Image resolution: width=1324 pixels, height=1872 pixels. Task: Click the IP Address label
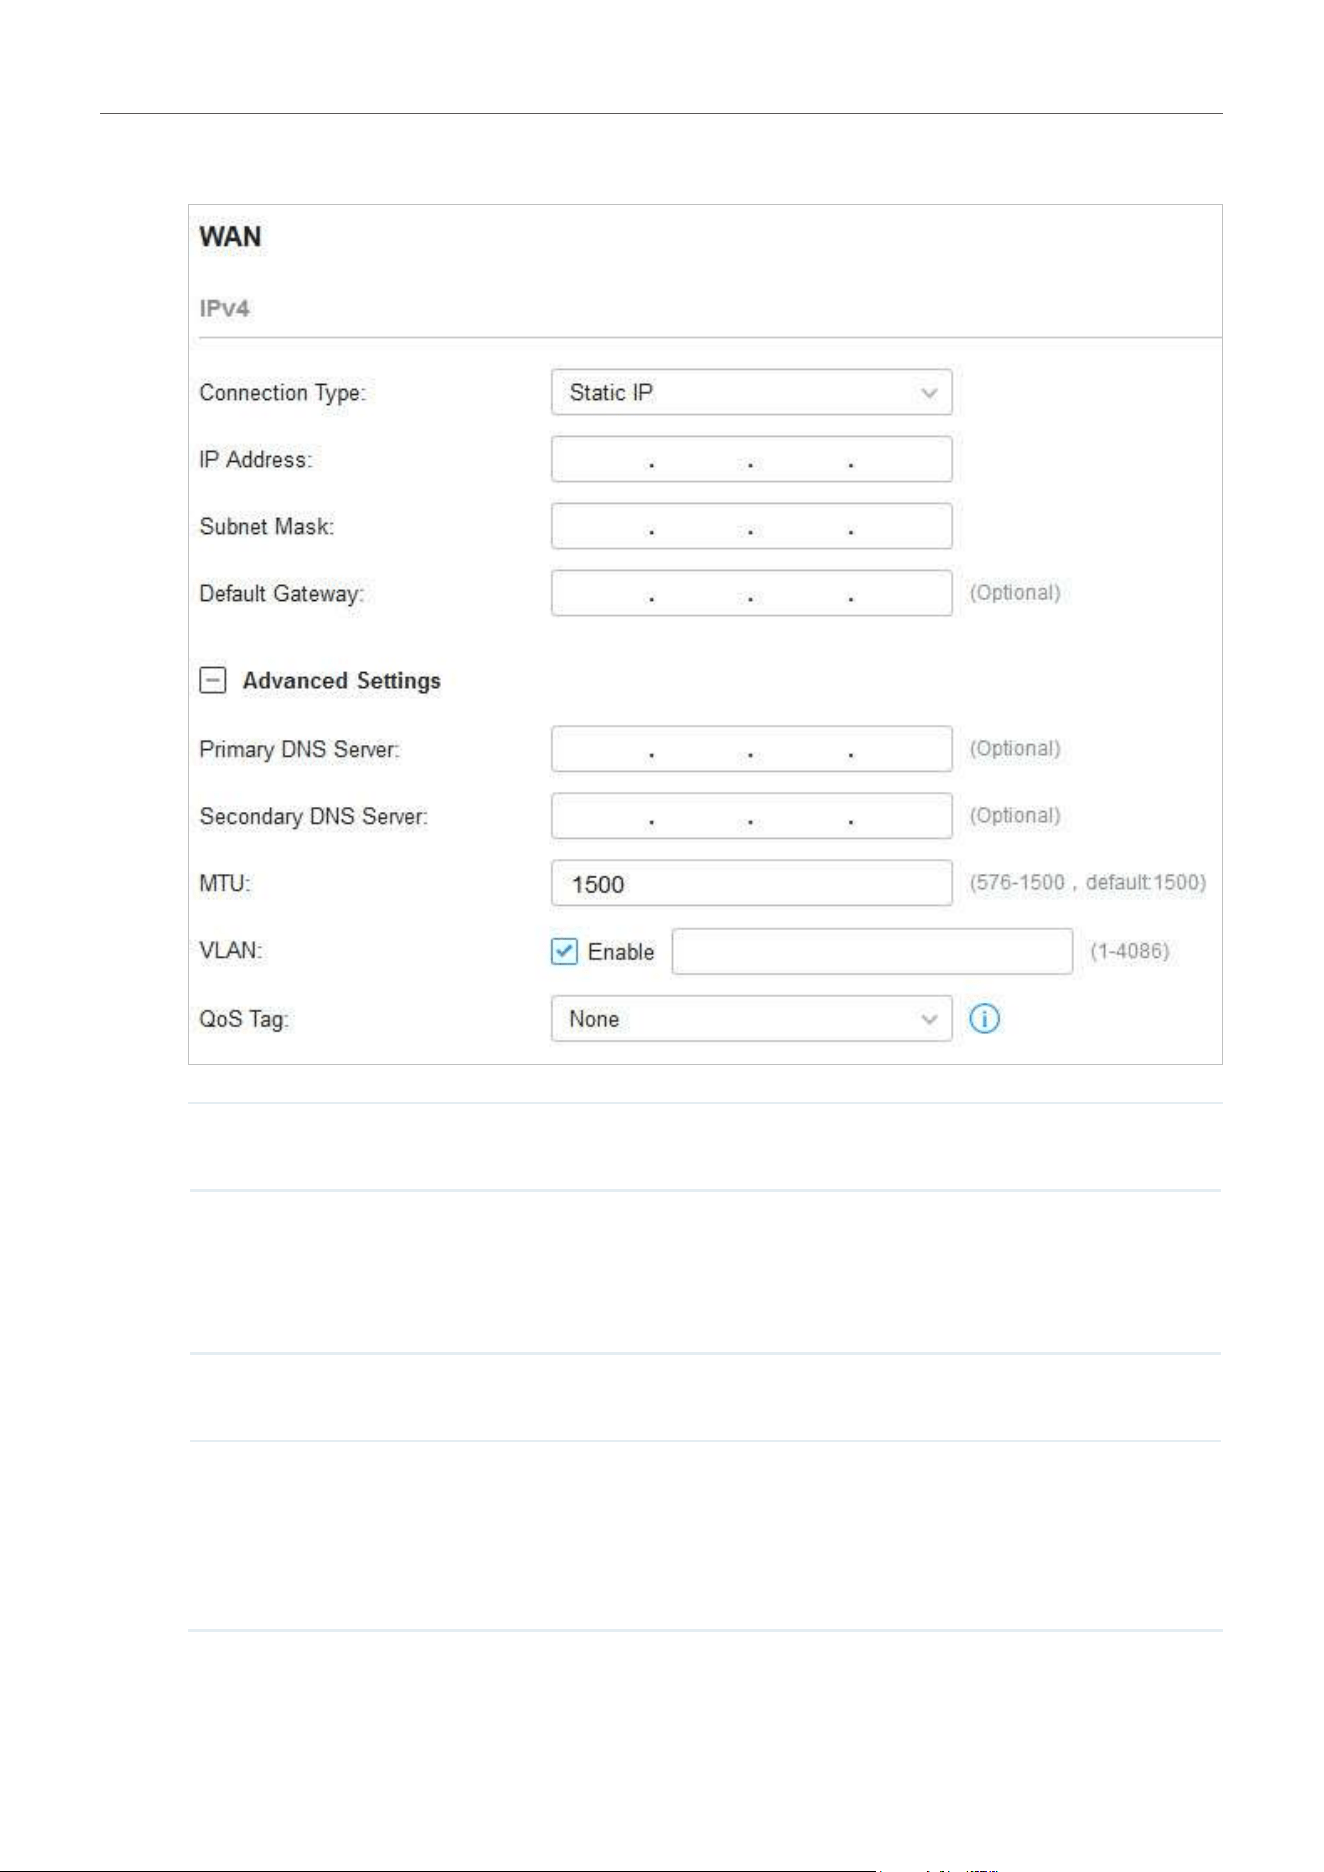tap(256, 460)
